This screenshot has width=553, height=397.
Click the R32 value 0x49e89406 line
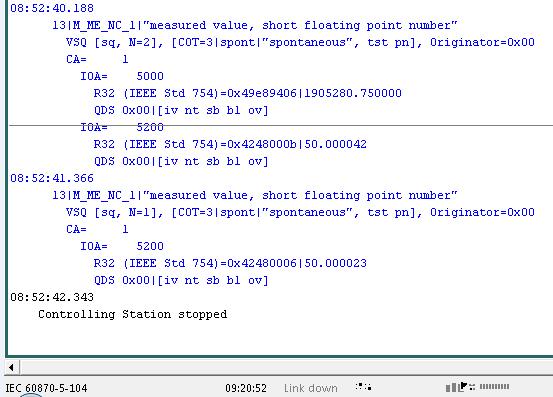[247, 93]
